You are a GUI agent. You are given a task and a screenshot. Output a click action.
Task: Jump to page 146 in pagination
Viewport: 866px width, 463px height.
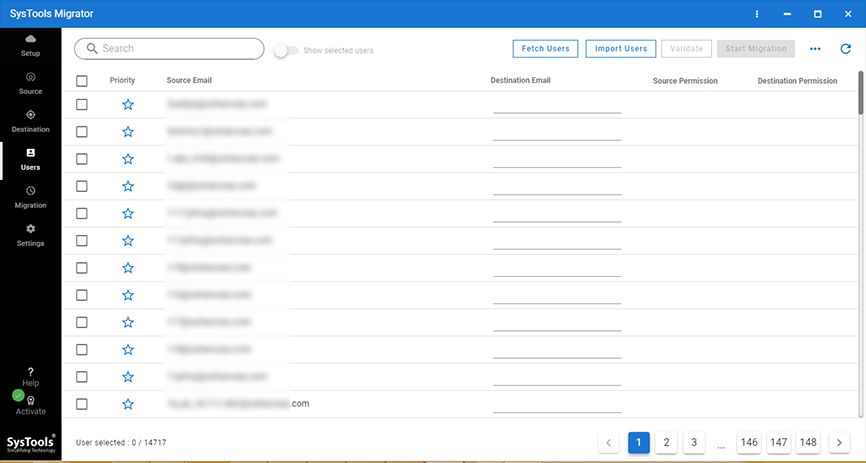pos(749,443)
